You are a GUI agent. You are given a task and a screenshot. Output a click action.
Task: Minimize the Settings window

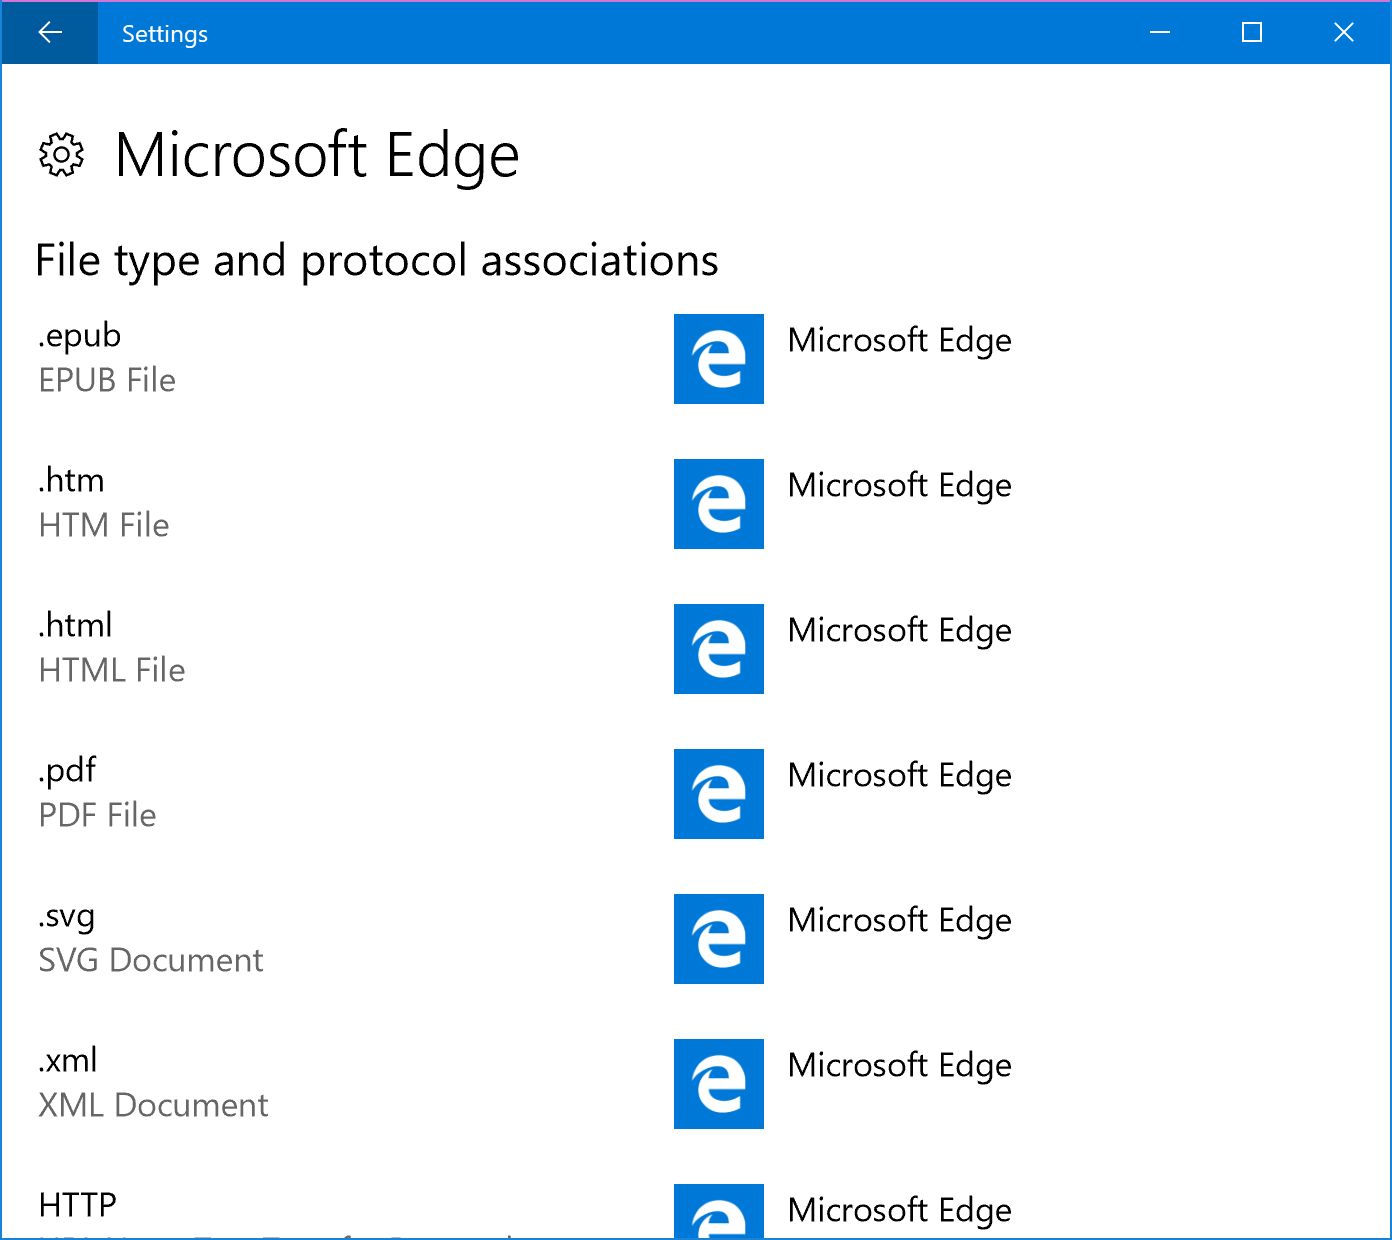pyautogui.click(x=1160, y=33)
